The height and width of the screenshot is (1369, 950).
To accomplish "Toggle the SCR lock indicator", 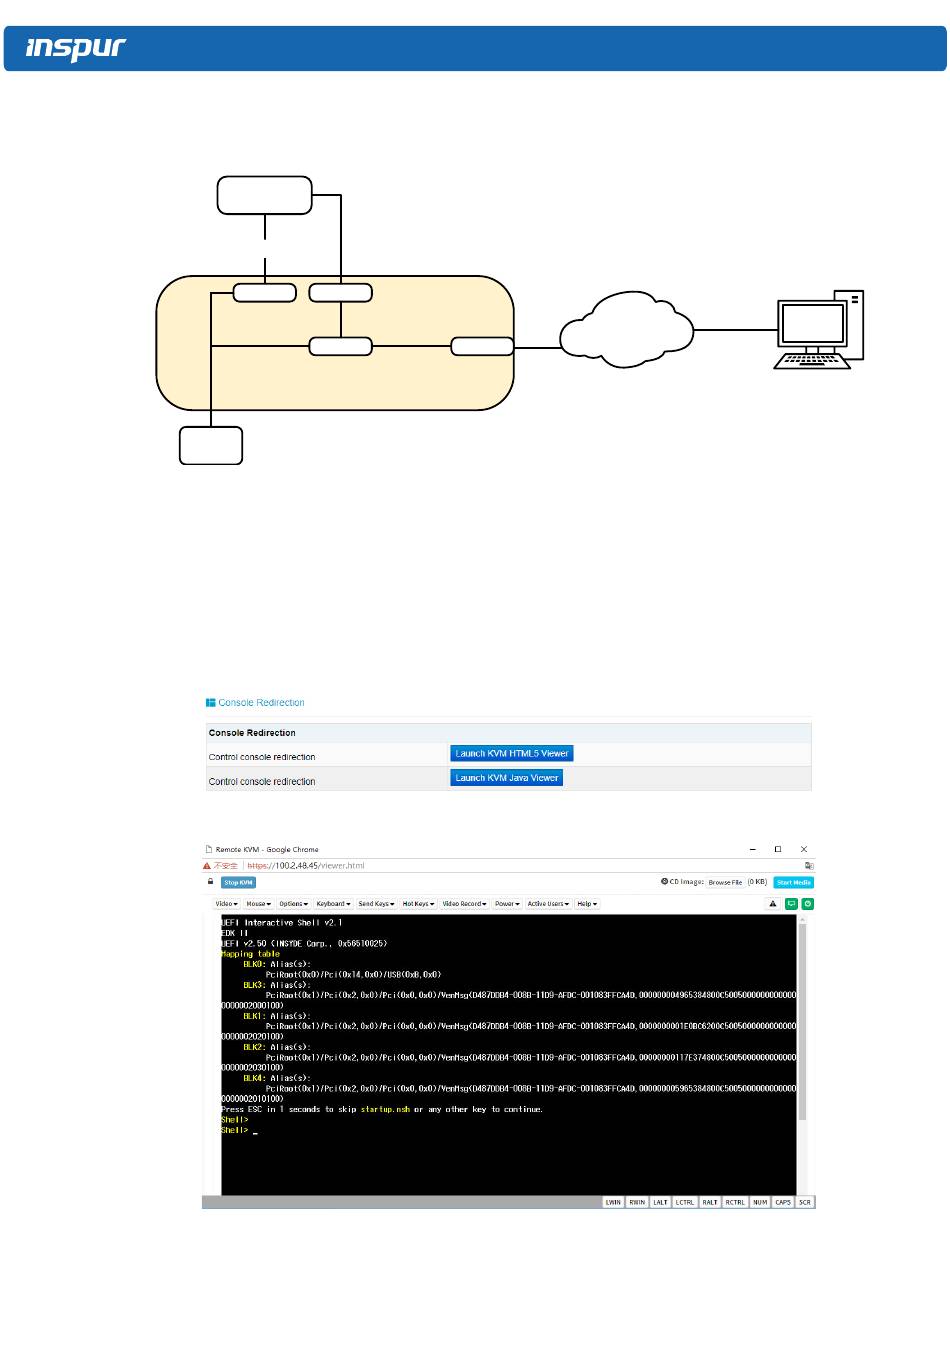I will (805, 1203).
